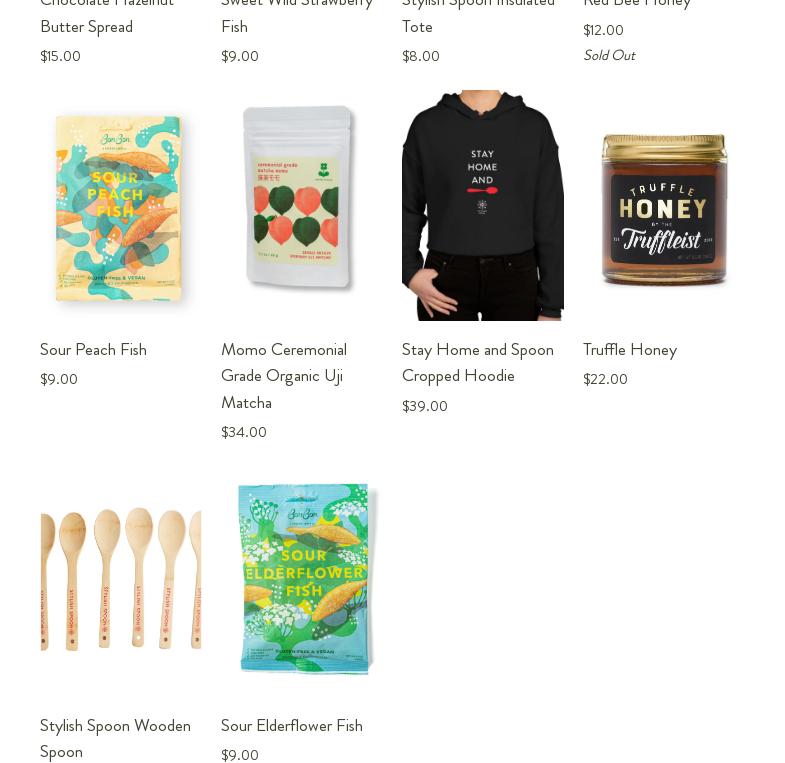Click the Sour Peach Fish title link
Image resolution: width=785 pixels, height=763 pixels.
(93, 349)
